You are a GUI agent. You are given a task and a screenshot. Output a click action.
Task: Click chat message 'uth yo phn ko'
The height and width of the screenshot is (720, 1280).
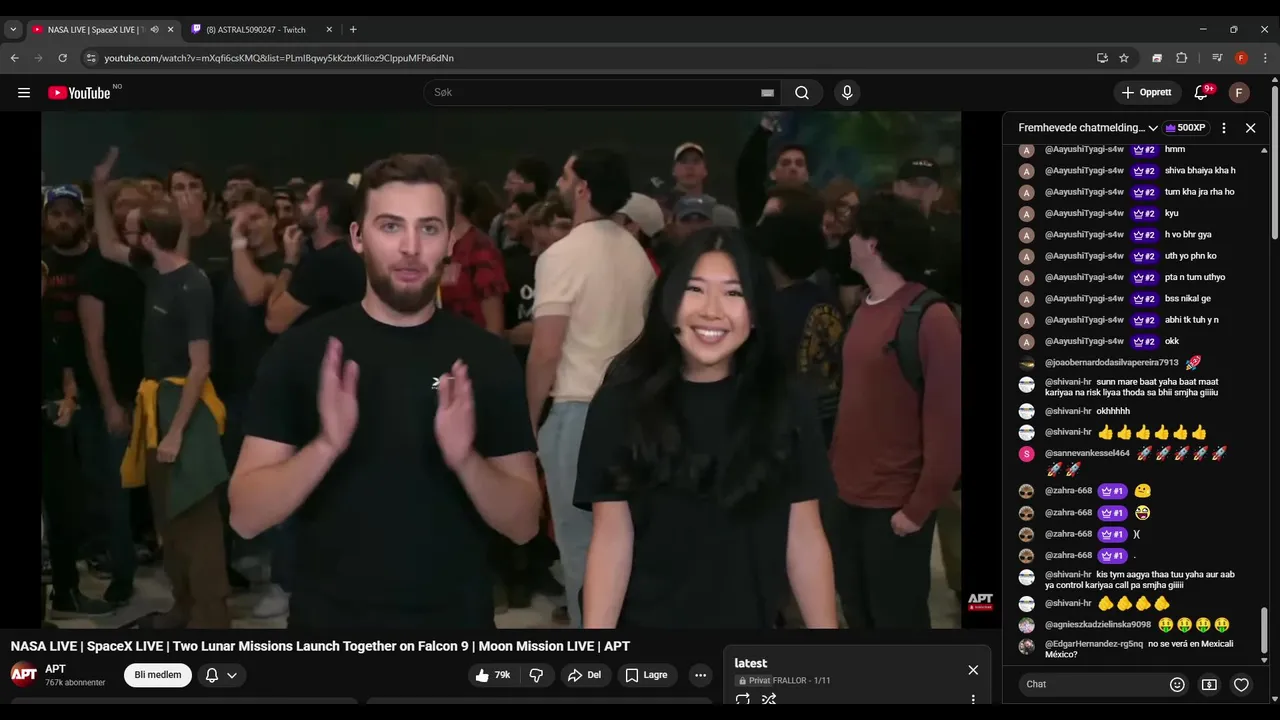pyautogui.click(x=1191, y=256)
